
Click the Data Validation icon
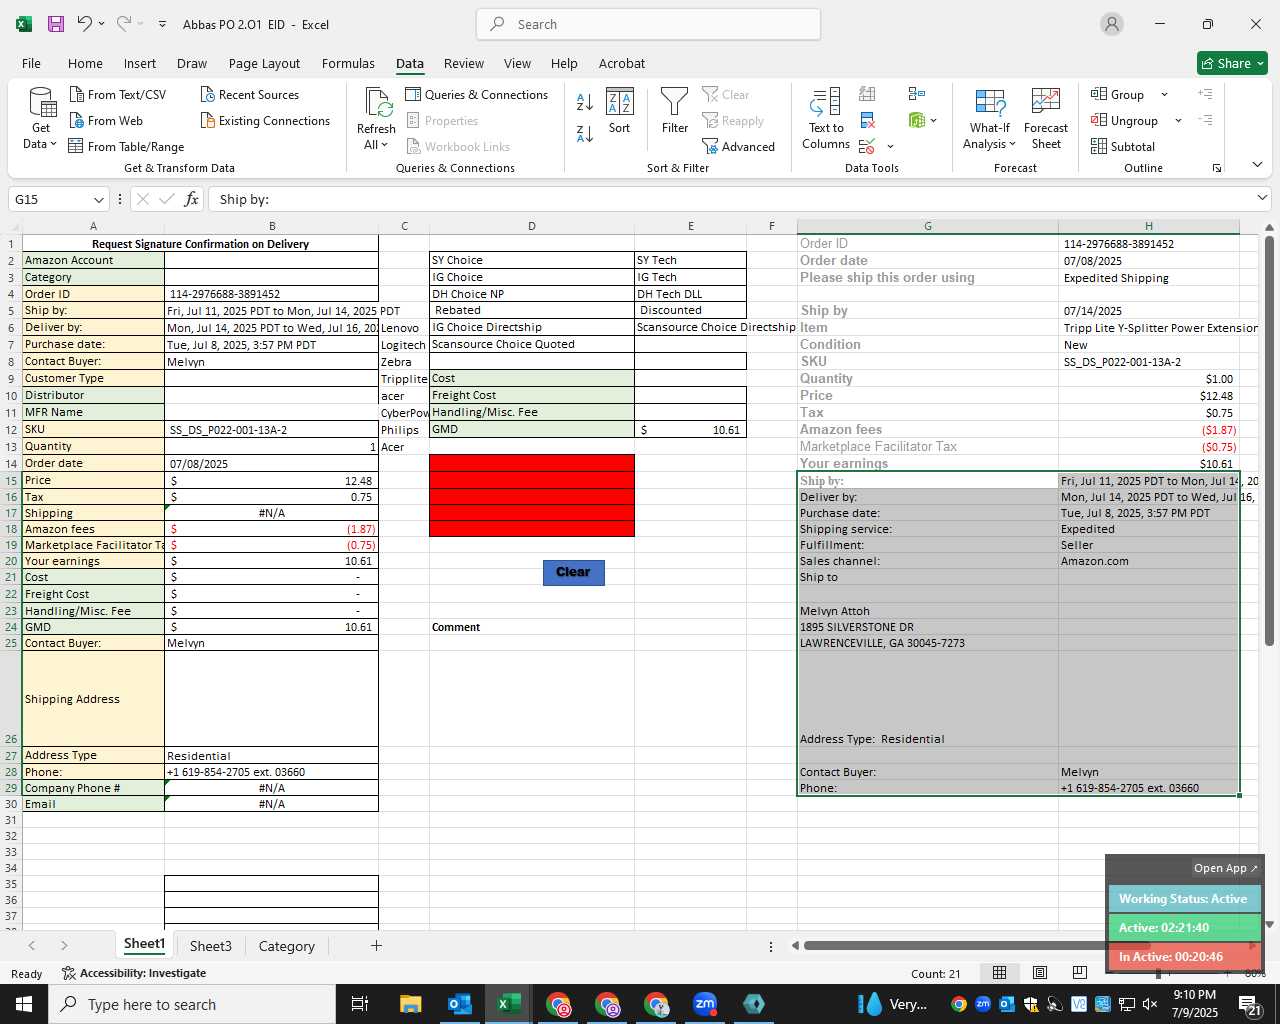tap(867, 146)
